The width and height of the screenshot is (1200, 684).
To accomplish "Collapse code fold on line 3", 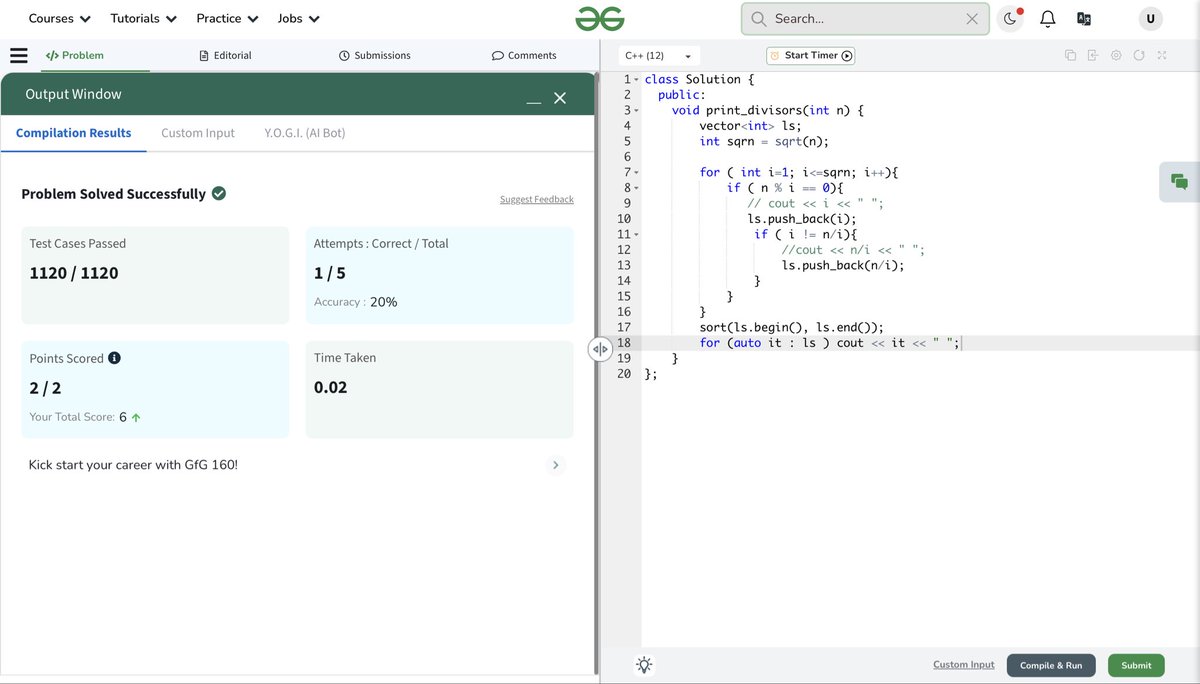I will pyautogui.click(x=636, y=111).
